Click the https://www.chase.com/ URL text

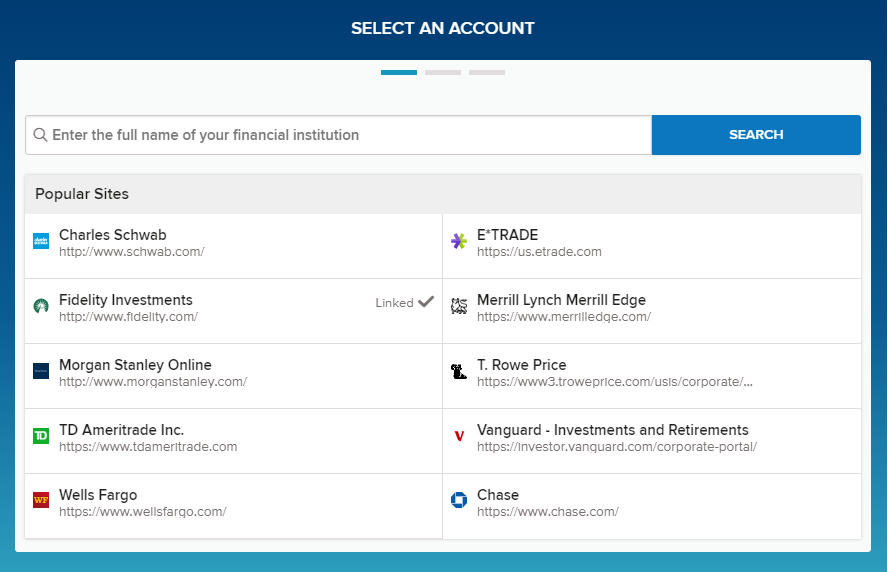click(x=548, y=512)
